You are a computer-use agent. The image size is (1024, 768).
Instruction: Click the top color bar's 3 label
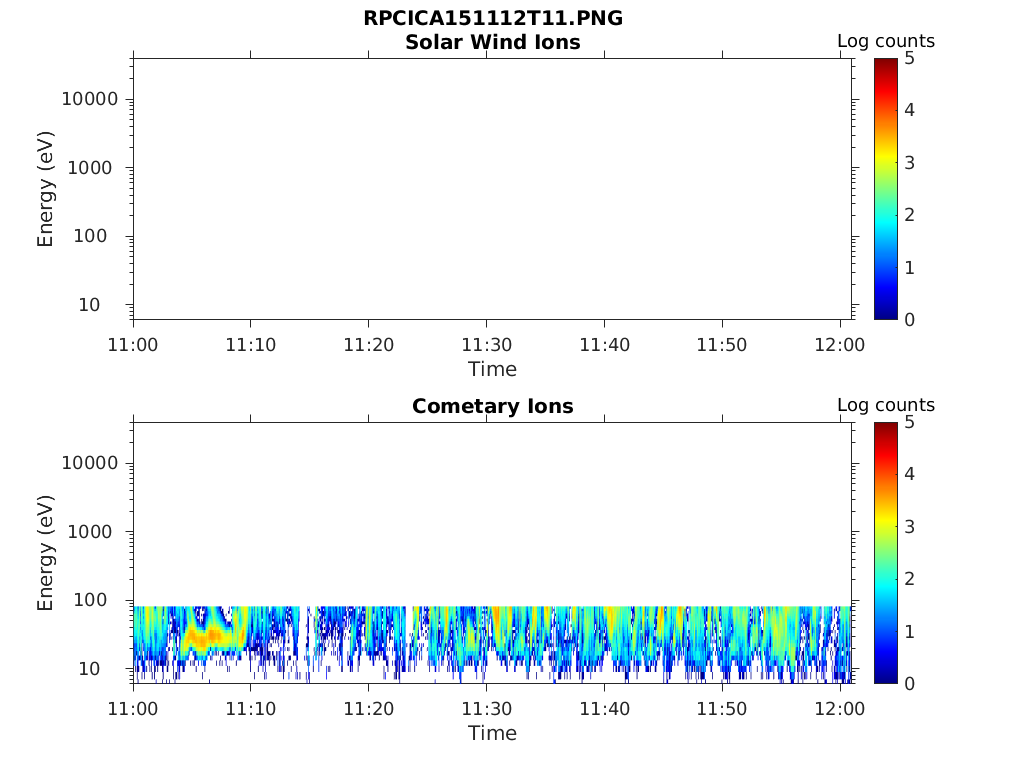909,163
